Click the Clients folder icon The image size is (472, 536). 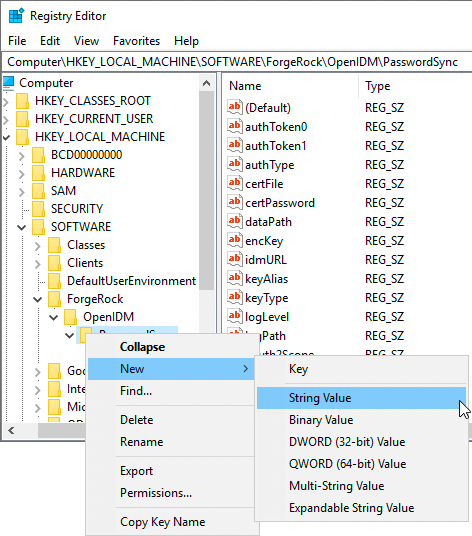pos(54,263)
